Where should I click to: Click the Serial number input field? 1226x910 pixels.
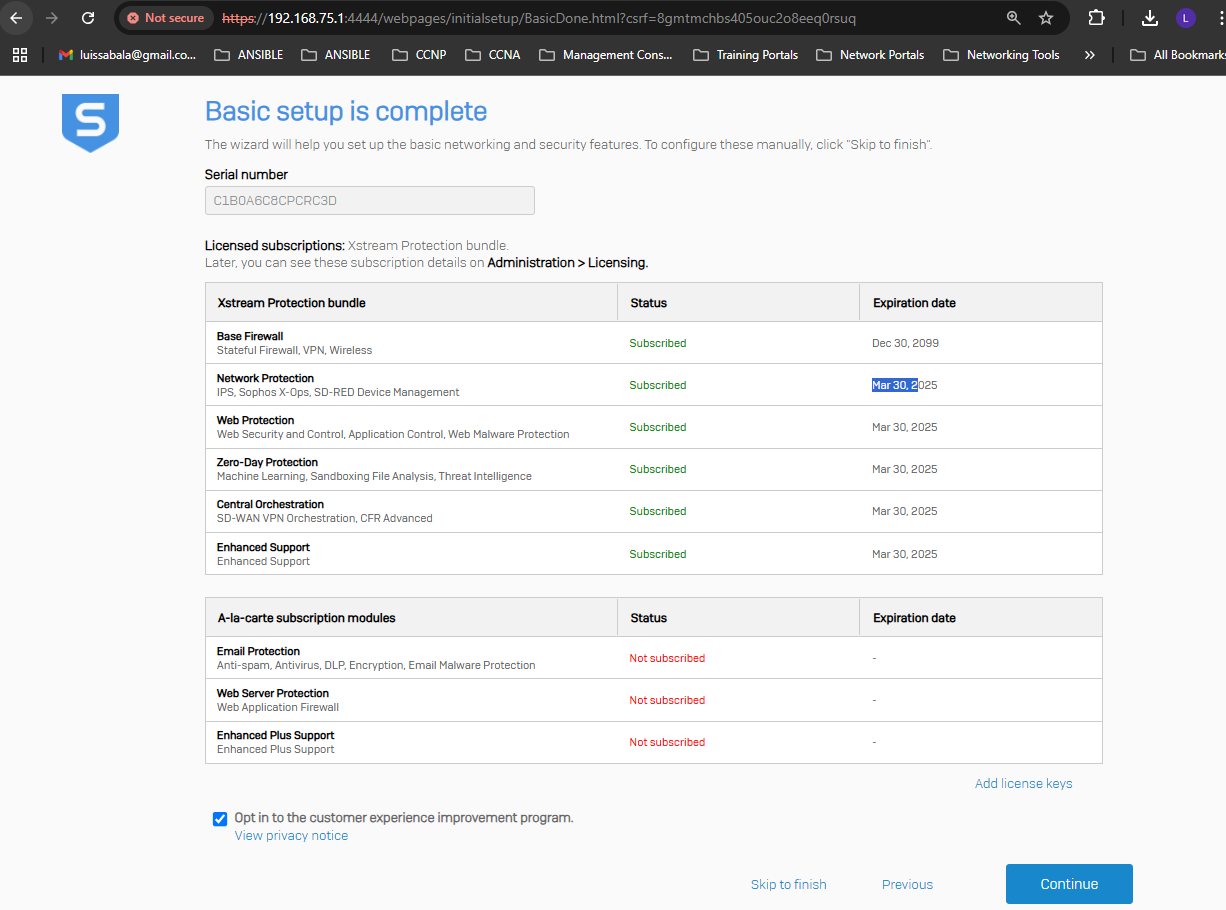pos(369,201)
